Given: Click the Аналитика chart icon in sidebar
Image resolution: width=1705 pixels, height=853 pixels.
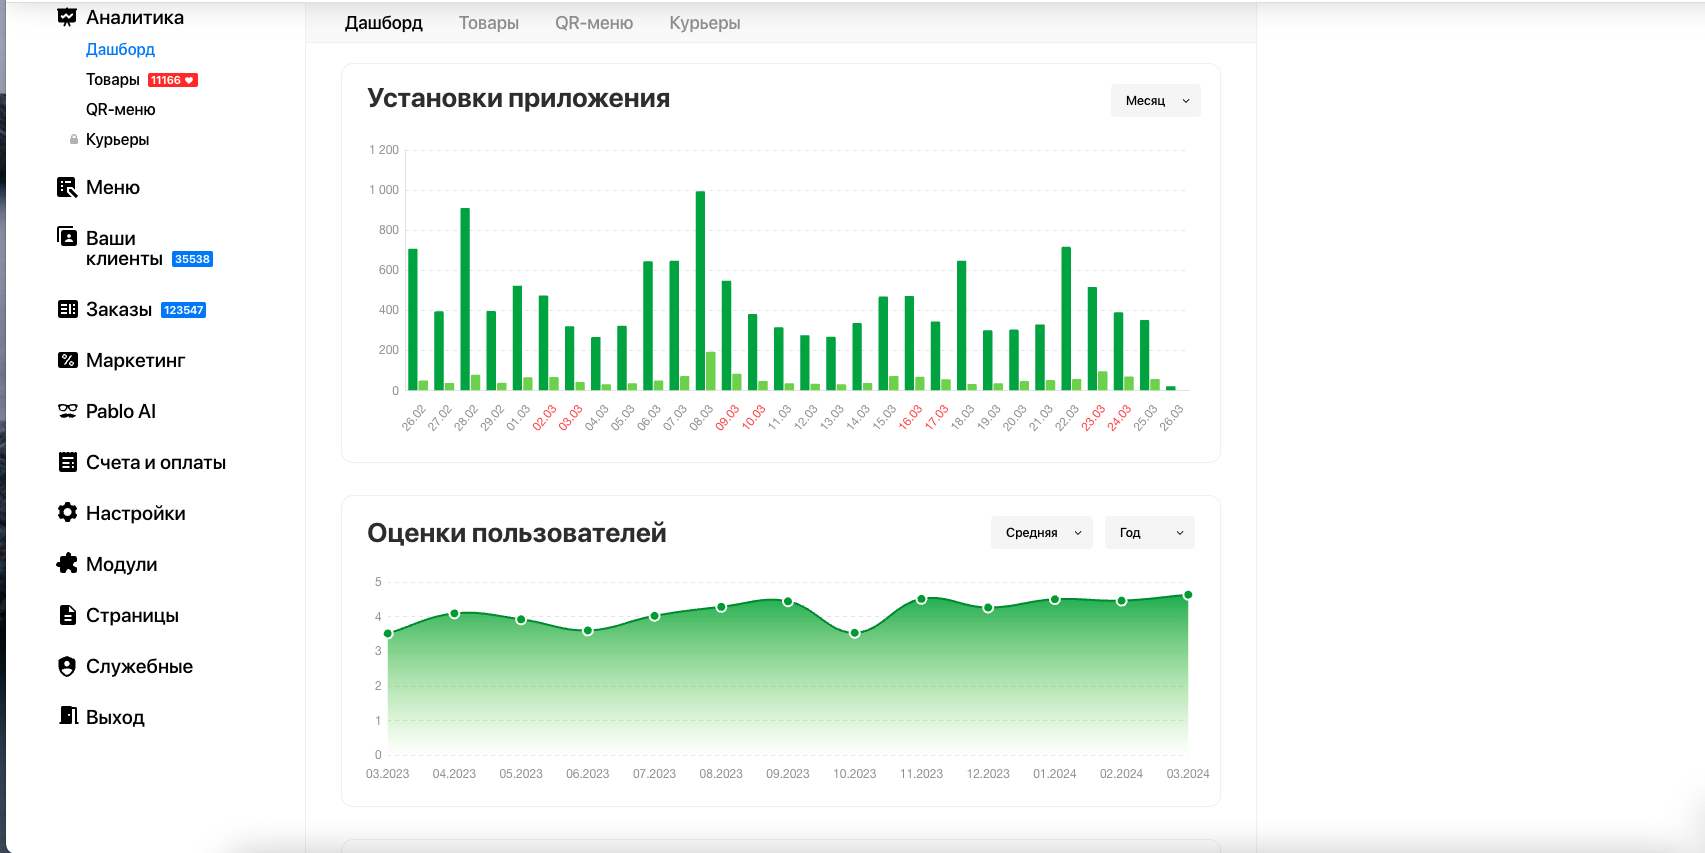Looking at the screenshot, I should point(67,17).
